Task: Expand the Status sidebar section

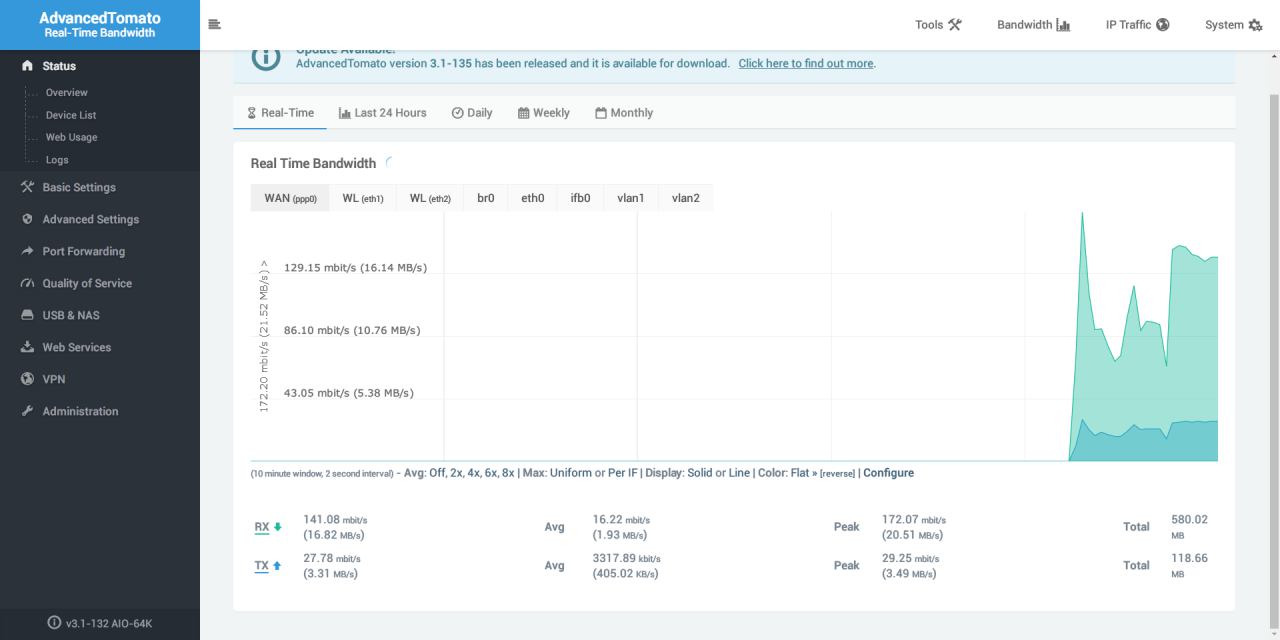Action: 100,66
